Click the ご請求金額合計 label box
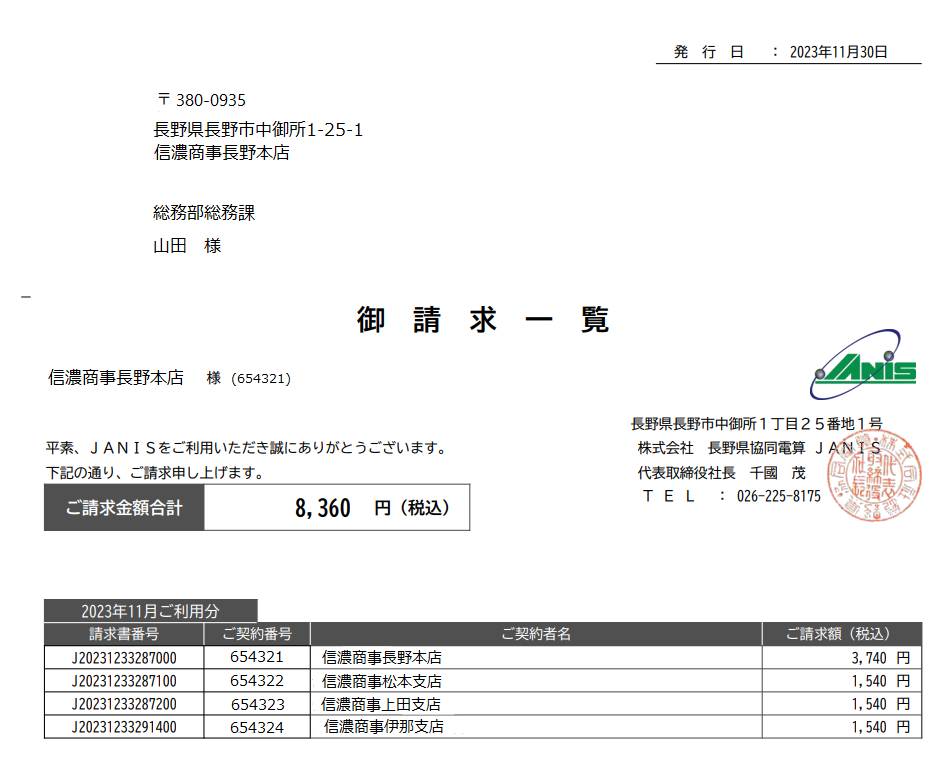Viewport: 942px width, 777px height. click(x=124, y=509)
